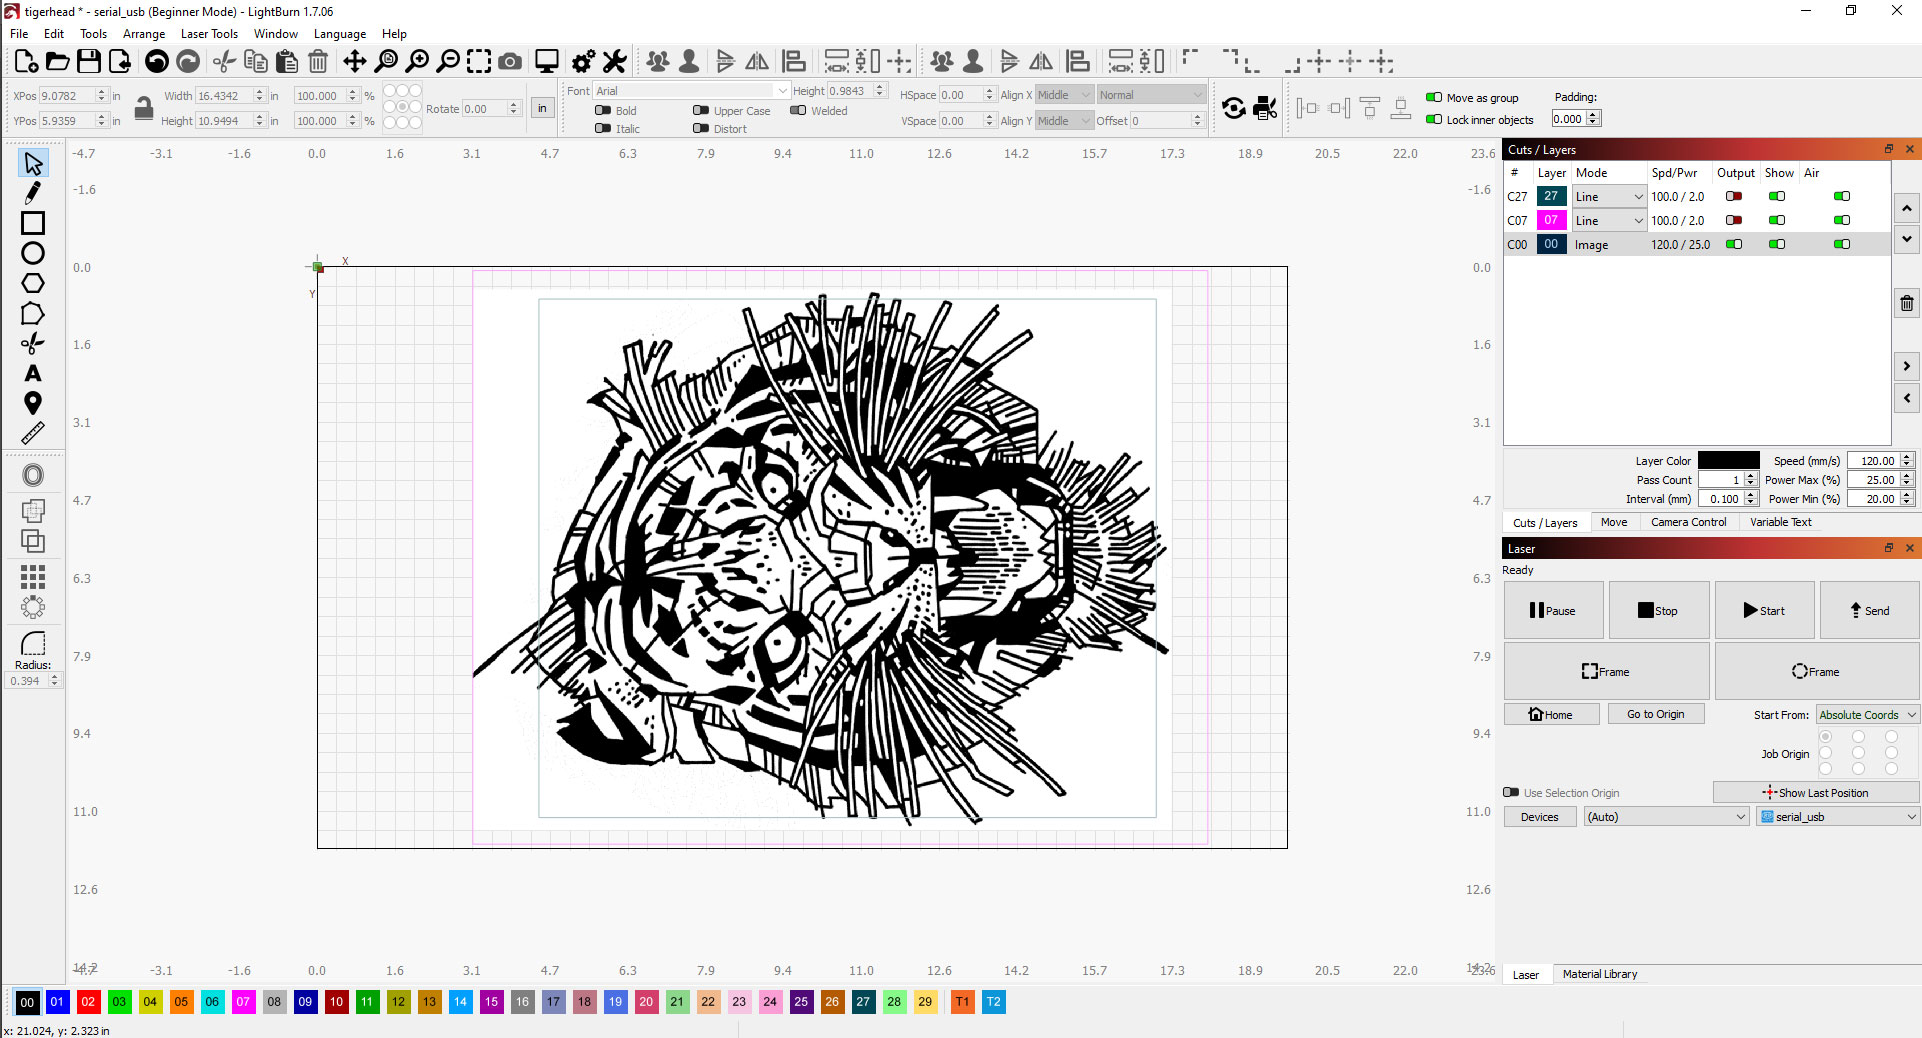Click the Import file icon

pos(120,62)
